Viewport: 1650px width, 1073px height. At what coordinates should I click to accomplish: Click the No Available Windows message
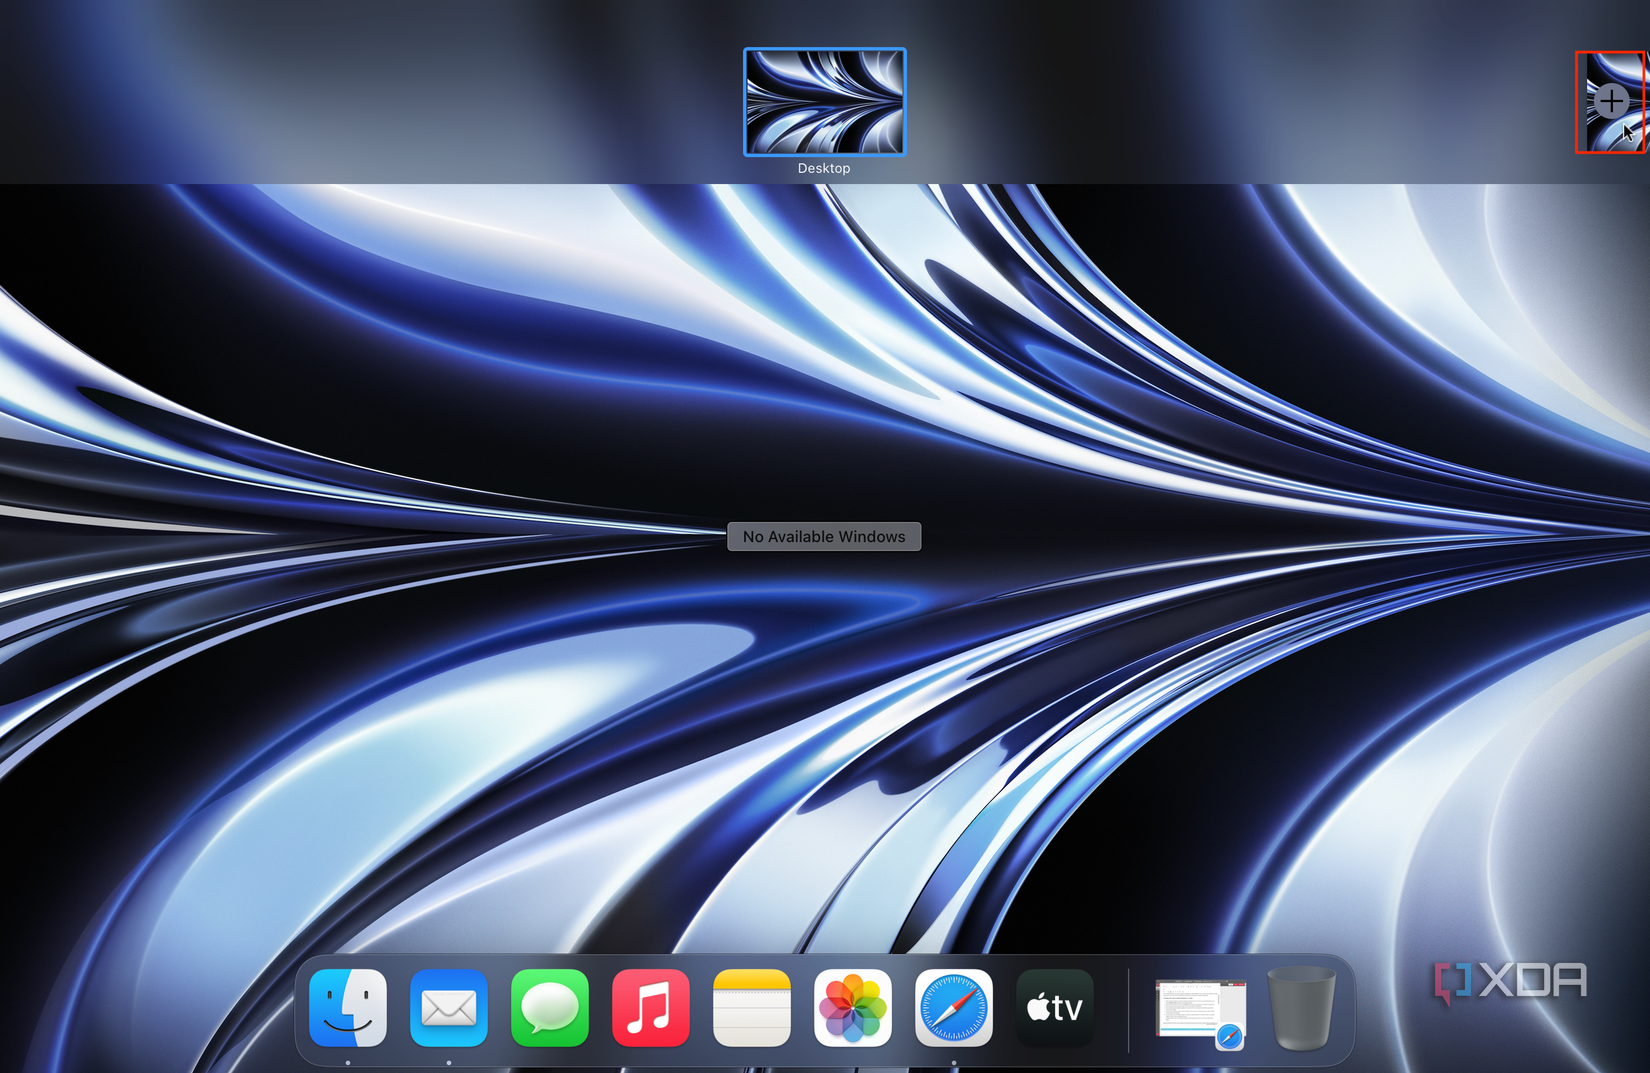tap(823, 536)
